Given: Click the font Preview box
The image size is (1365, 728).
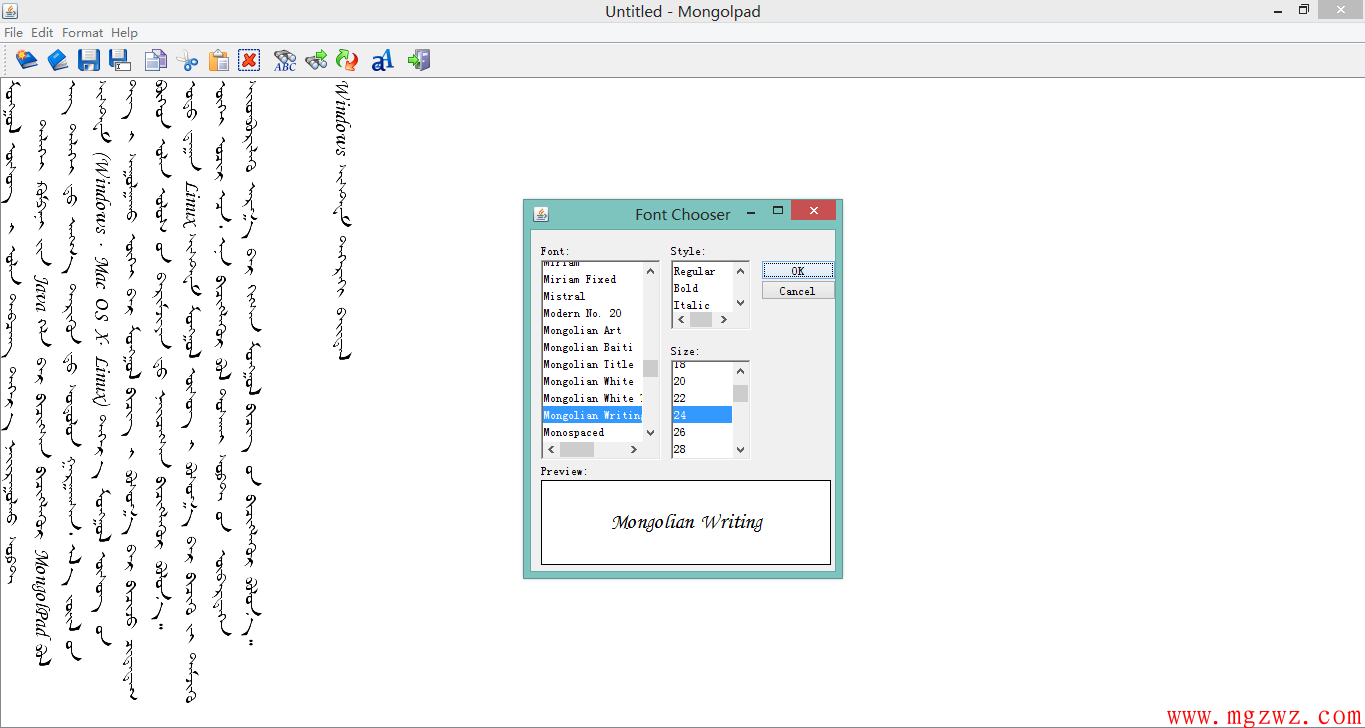Looking at the screenshot, I should tap(686, 522).
